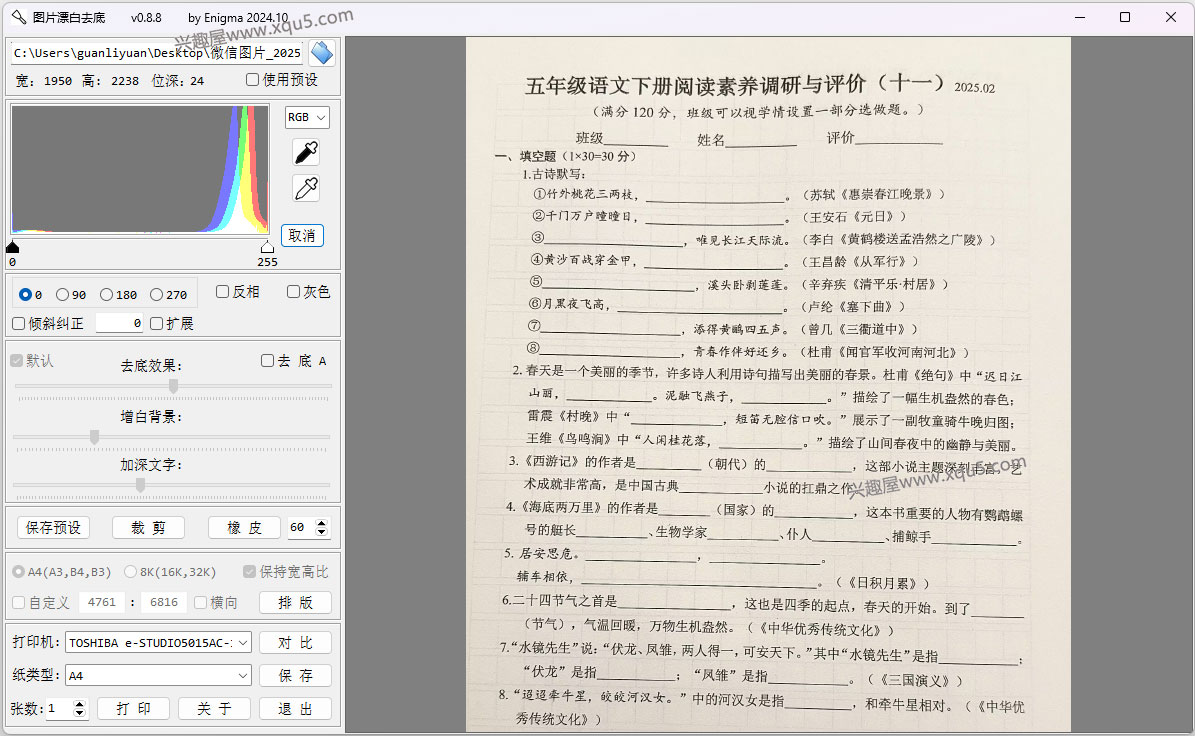Click the 张数 copies stepper arrows

click(x=79, y=709)
